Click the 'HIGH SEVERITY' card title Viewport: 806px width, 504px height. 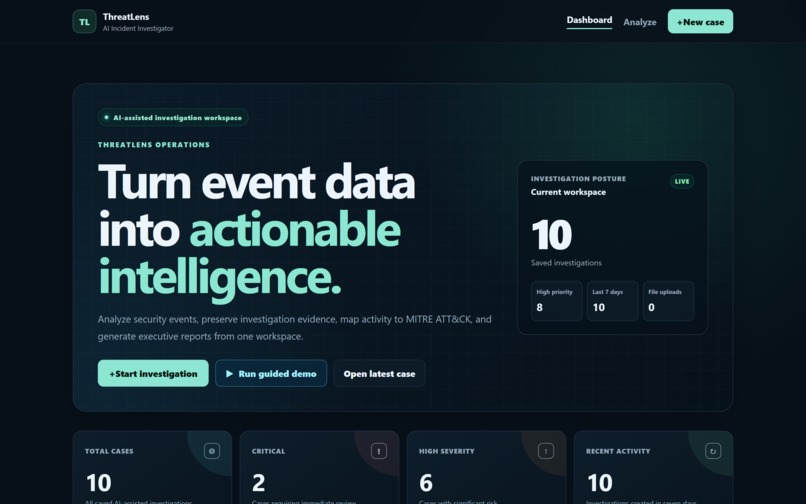click(447, 452)
